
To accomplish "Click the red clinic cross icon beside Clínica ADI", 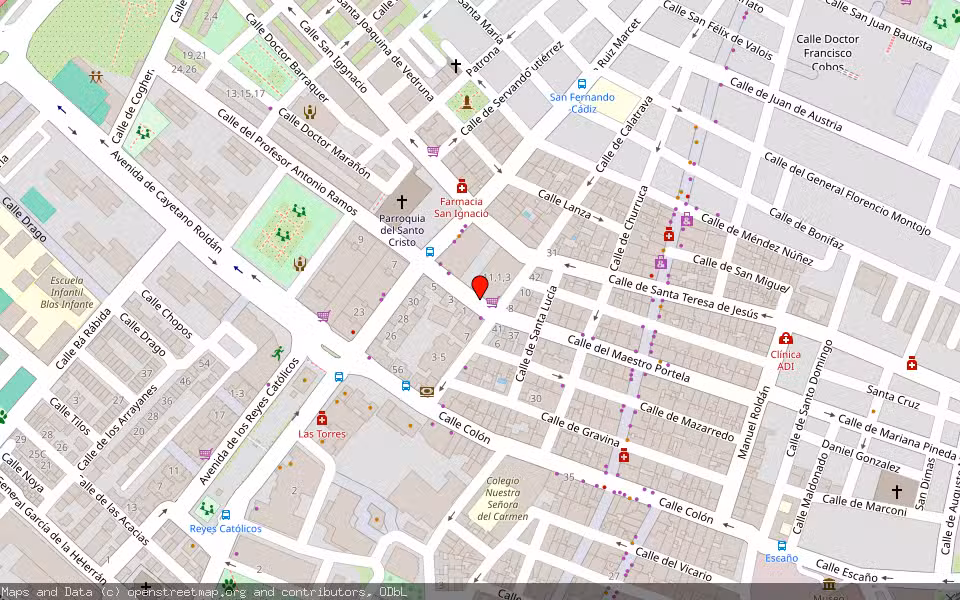I will click(786, 337).
